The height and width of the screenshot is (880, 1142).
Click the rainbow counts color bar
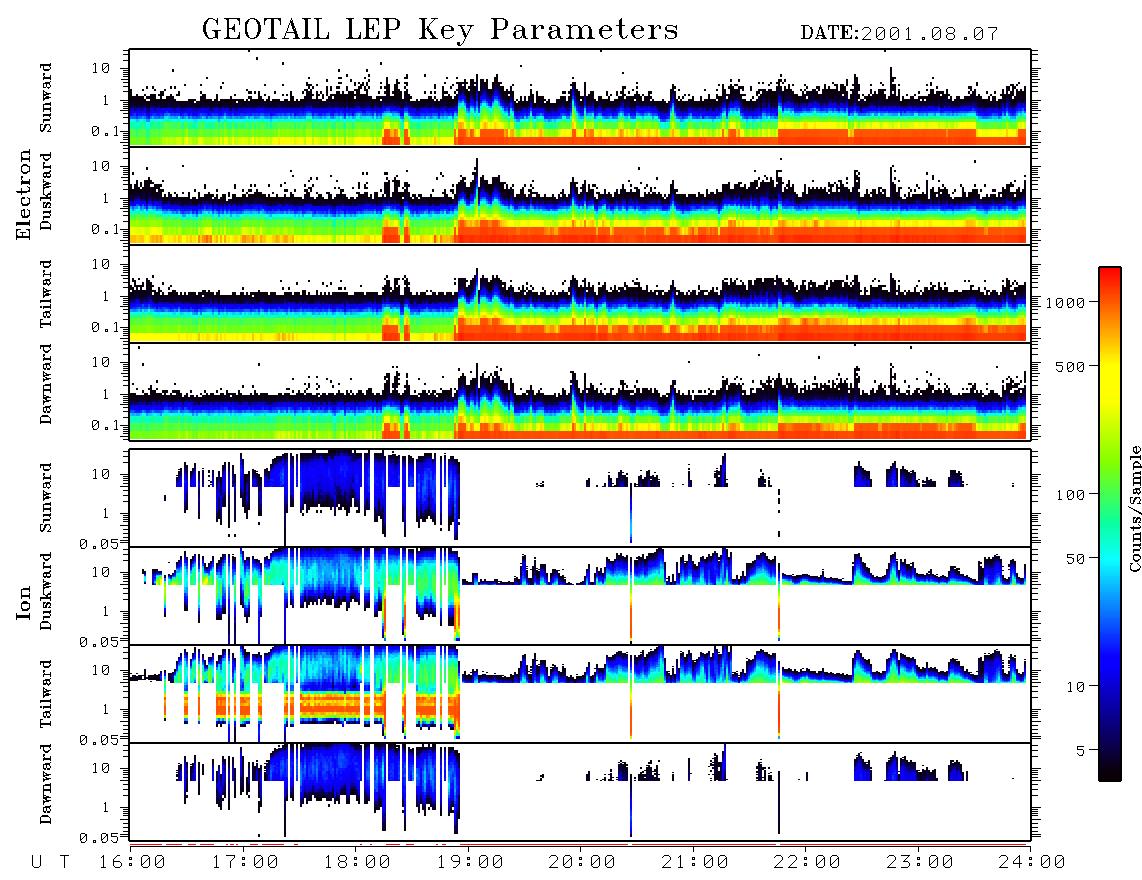[1110, 524]
